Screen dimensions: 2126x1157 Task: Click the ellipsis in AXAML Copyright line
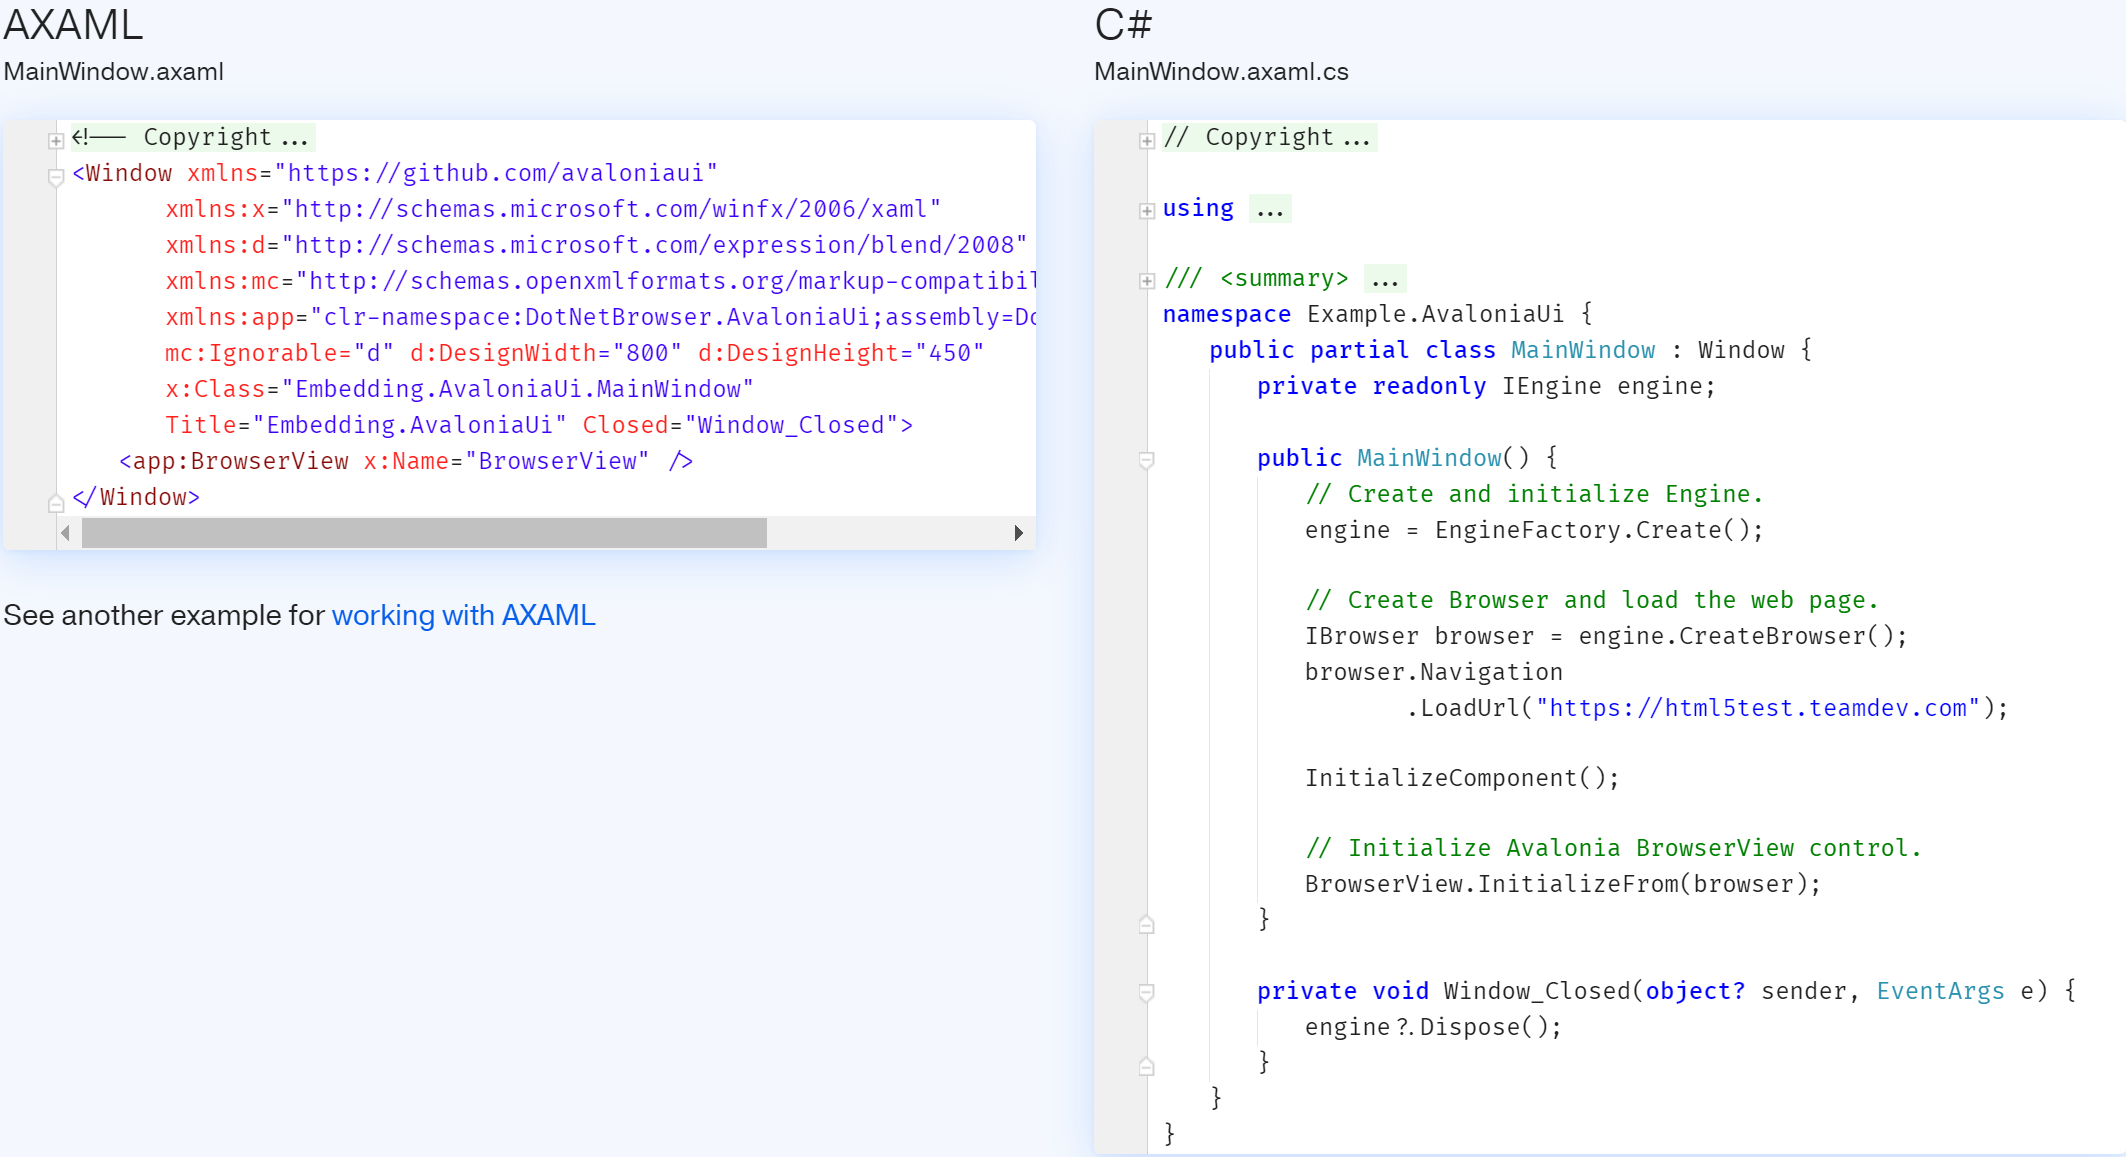295,138
